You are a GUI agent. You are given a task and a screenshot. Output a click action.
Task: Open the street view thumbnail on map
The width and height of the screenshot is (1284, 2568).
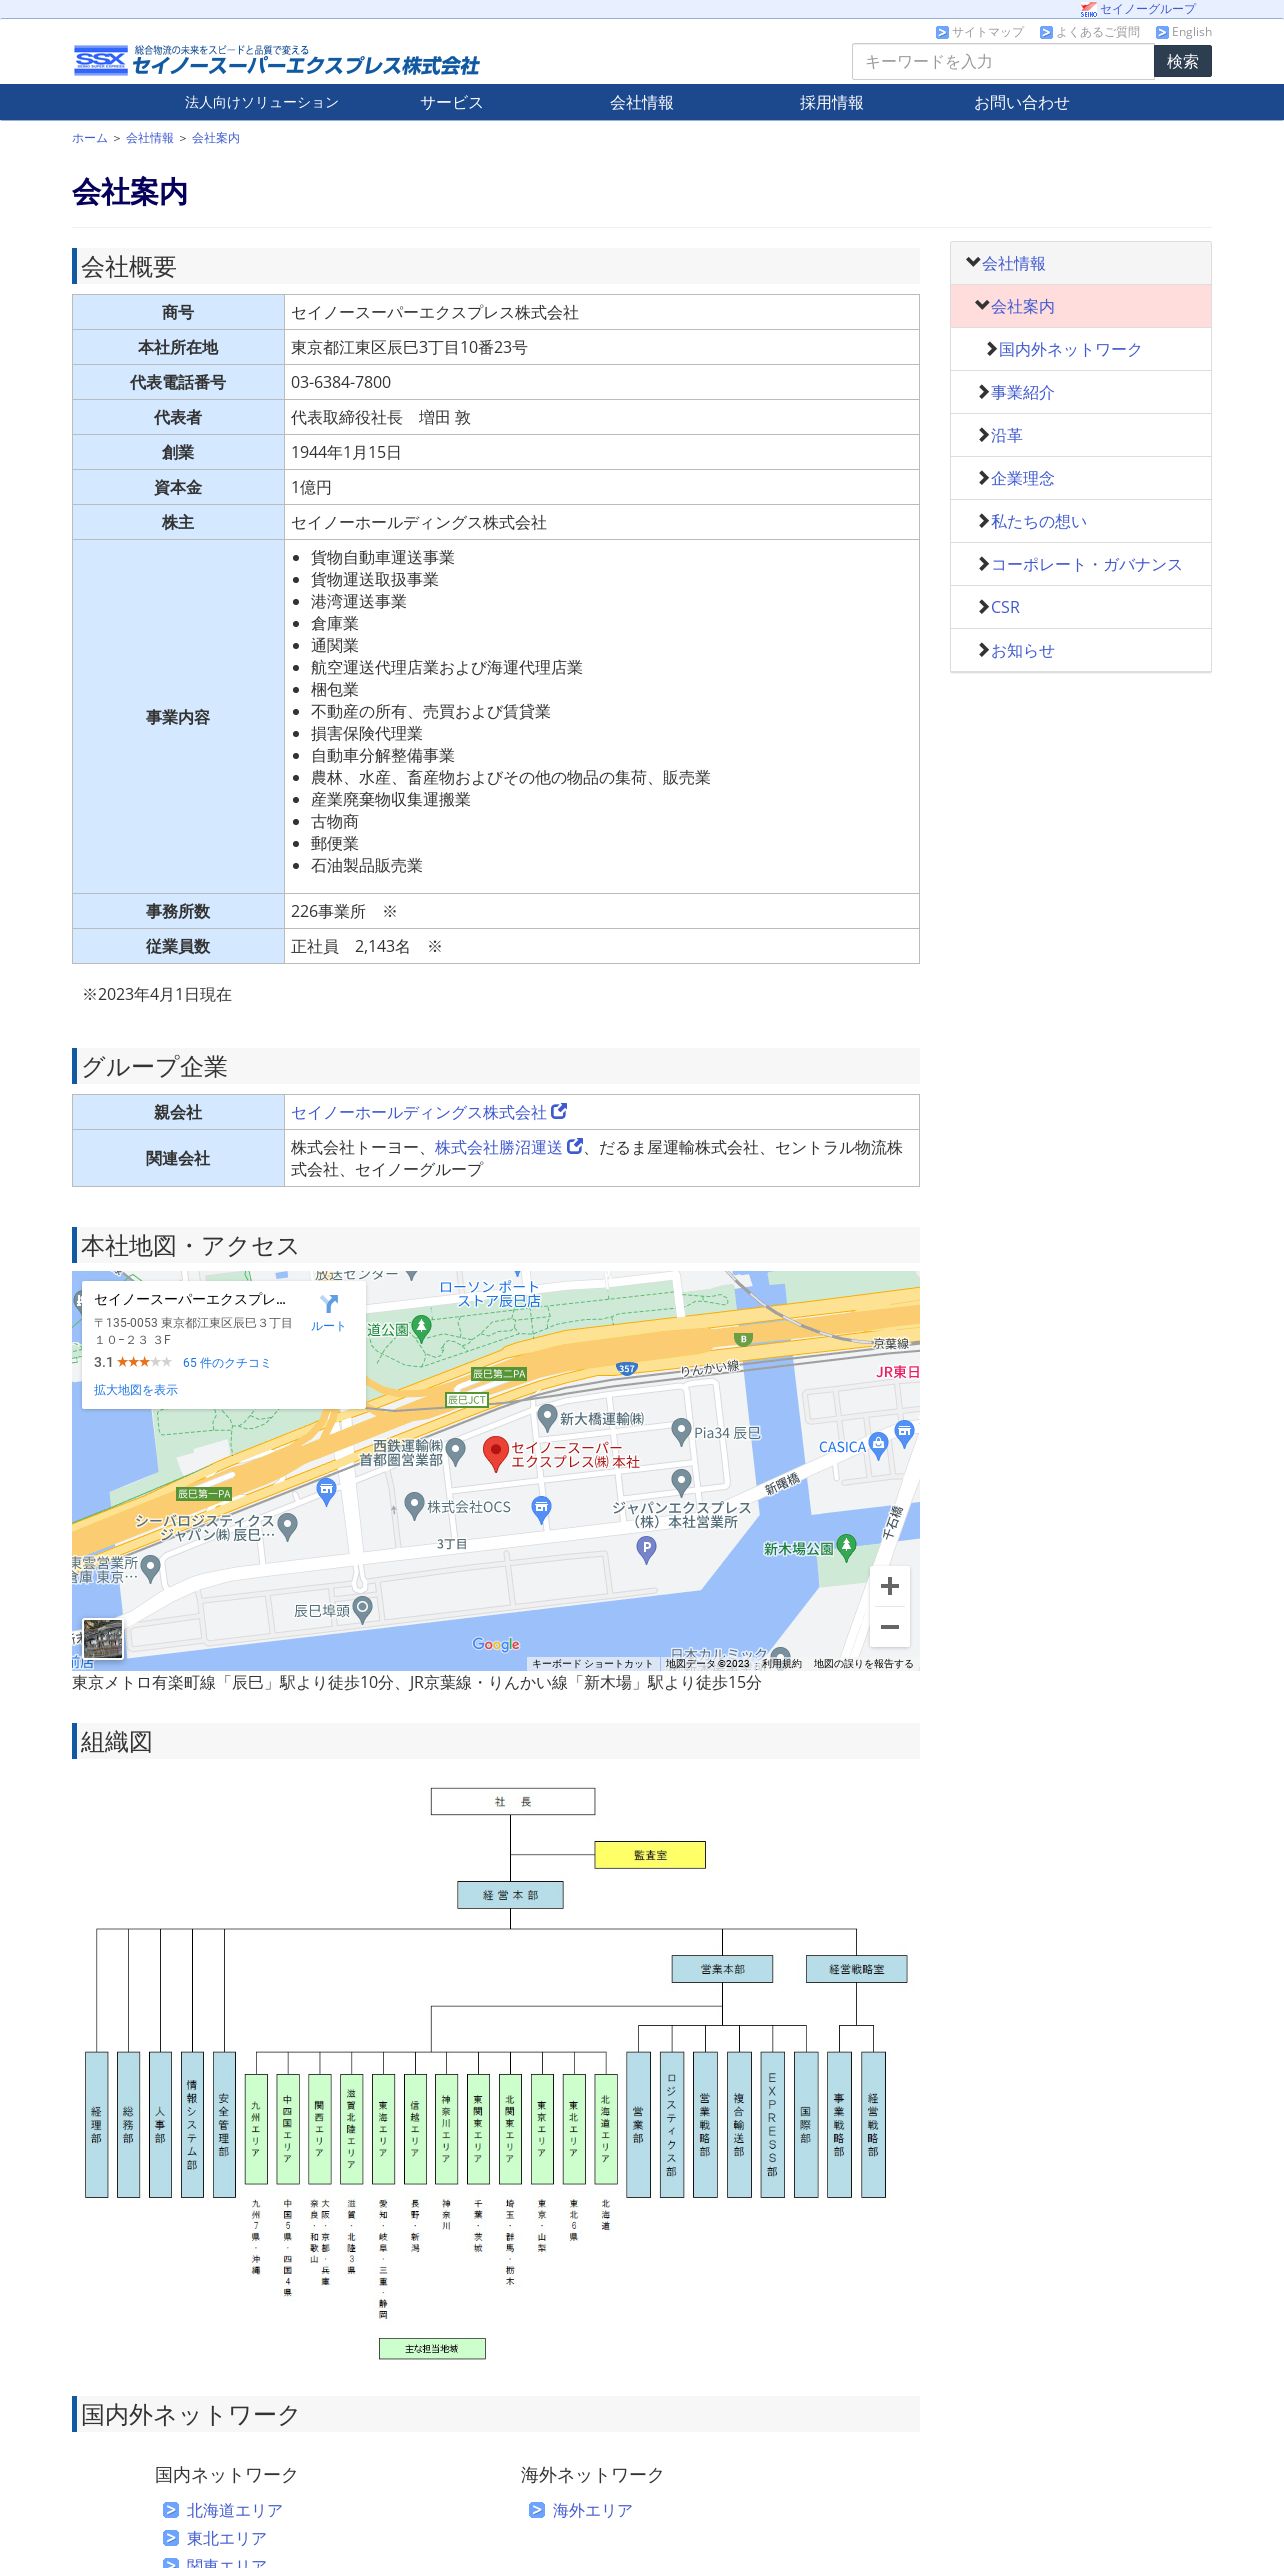tap(103, 1639)
